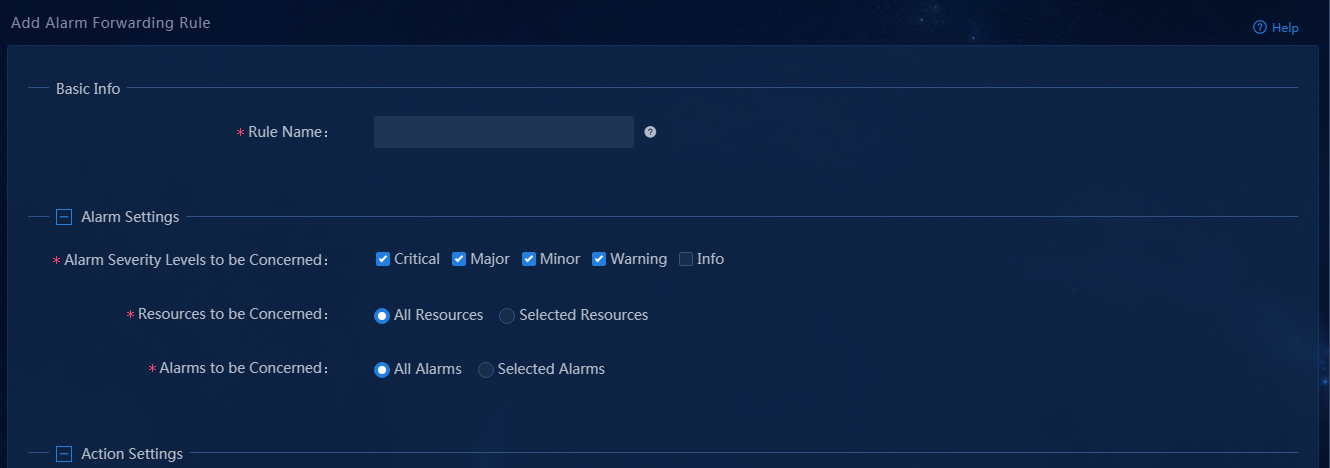The image size is (1330, 468).
Task: Focus the Rule Name input field
Action: [x=504, y=132]
